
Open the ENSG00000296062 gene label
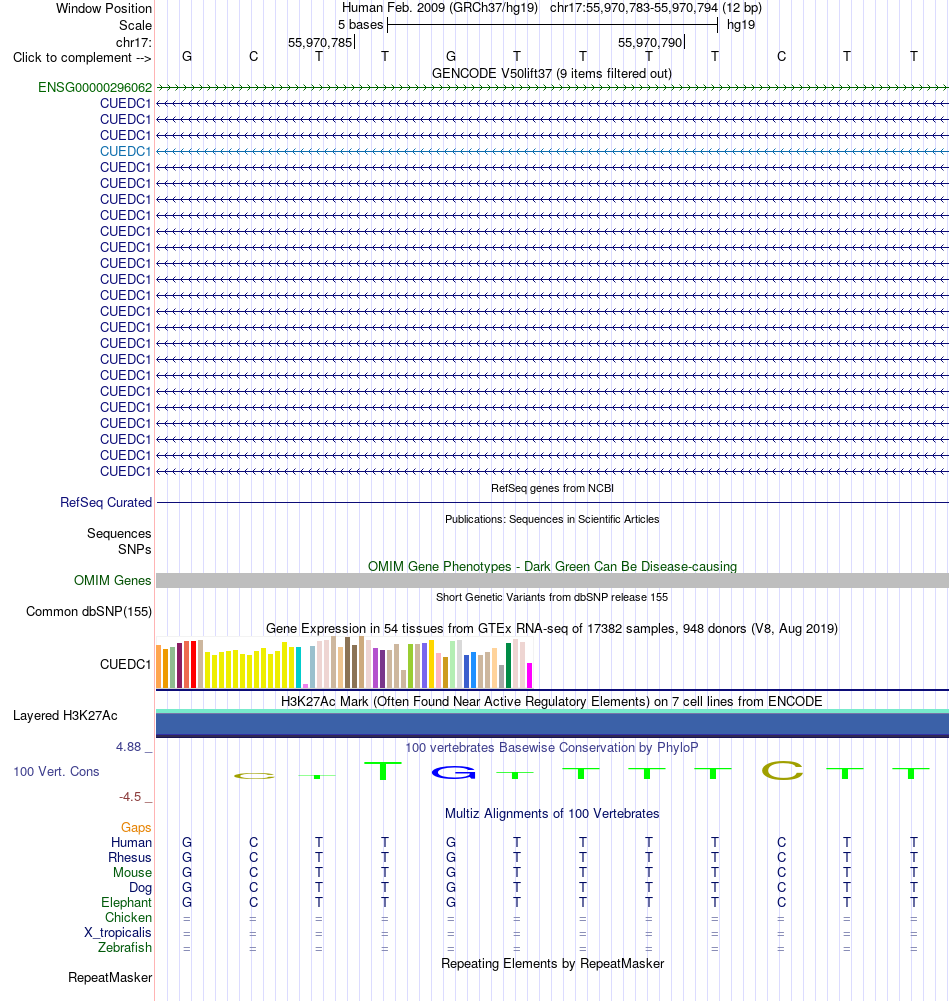[95, 87]
